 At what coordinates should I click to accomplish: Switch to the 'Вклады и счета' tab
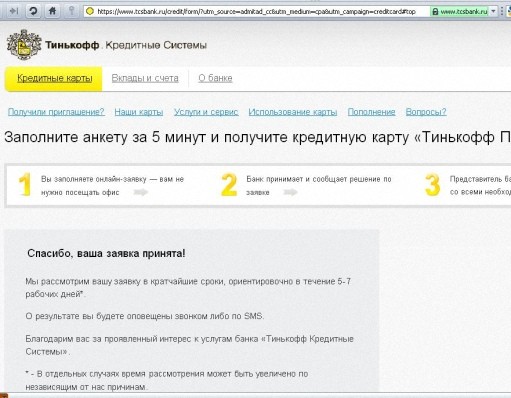tap(145, 78)
